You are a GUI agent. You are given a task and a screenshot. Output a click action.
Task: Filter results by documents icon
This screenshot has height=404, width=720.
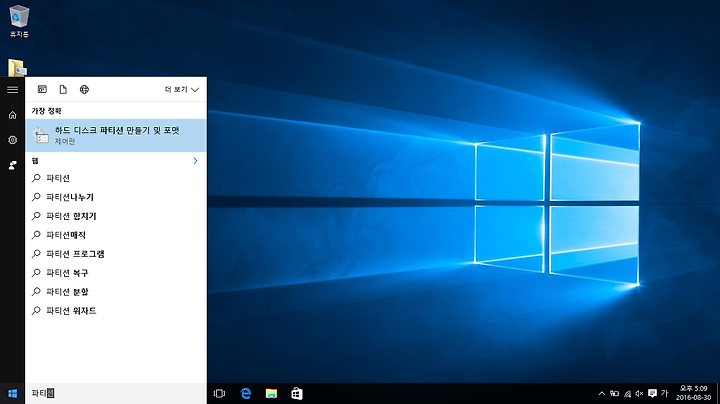tap(63, 90)
